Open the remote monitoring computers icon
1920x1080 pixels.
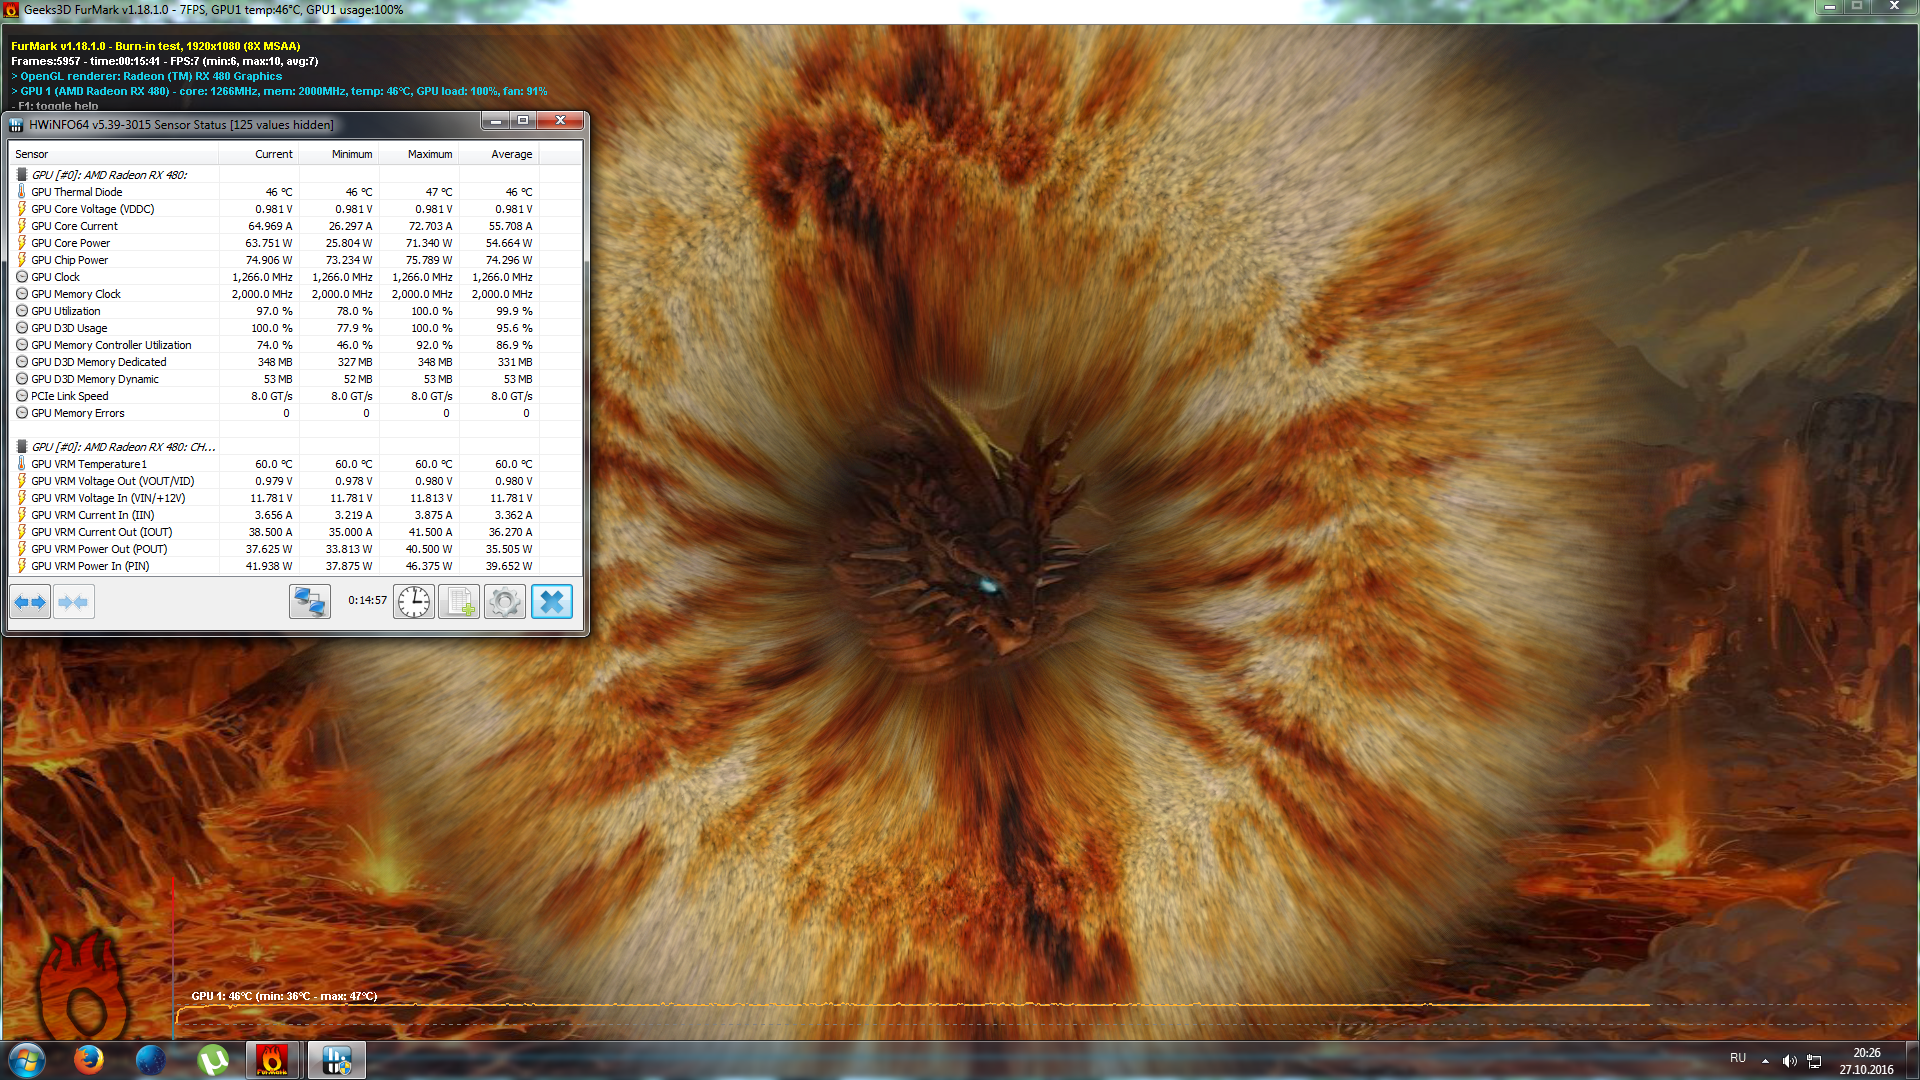310,602
